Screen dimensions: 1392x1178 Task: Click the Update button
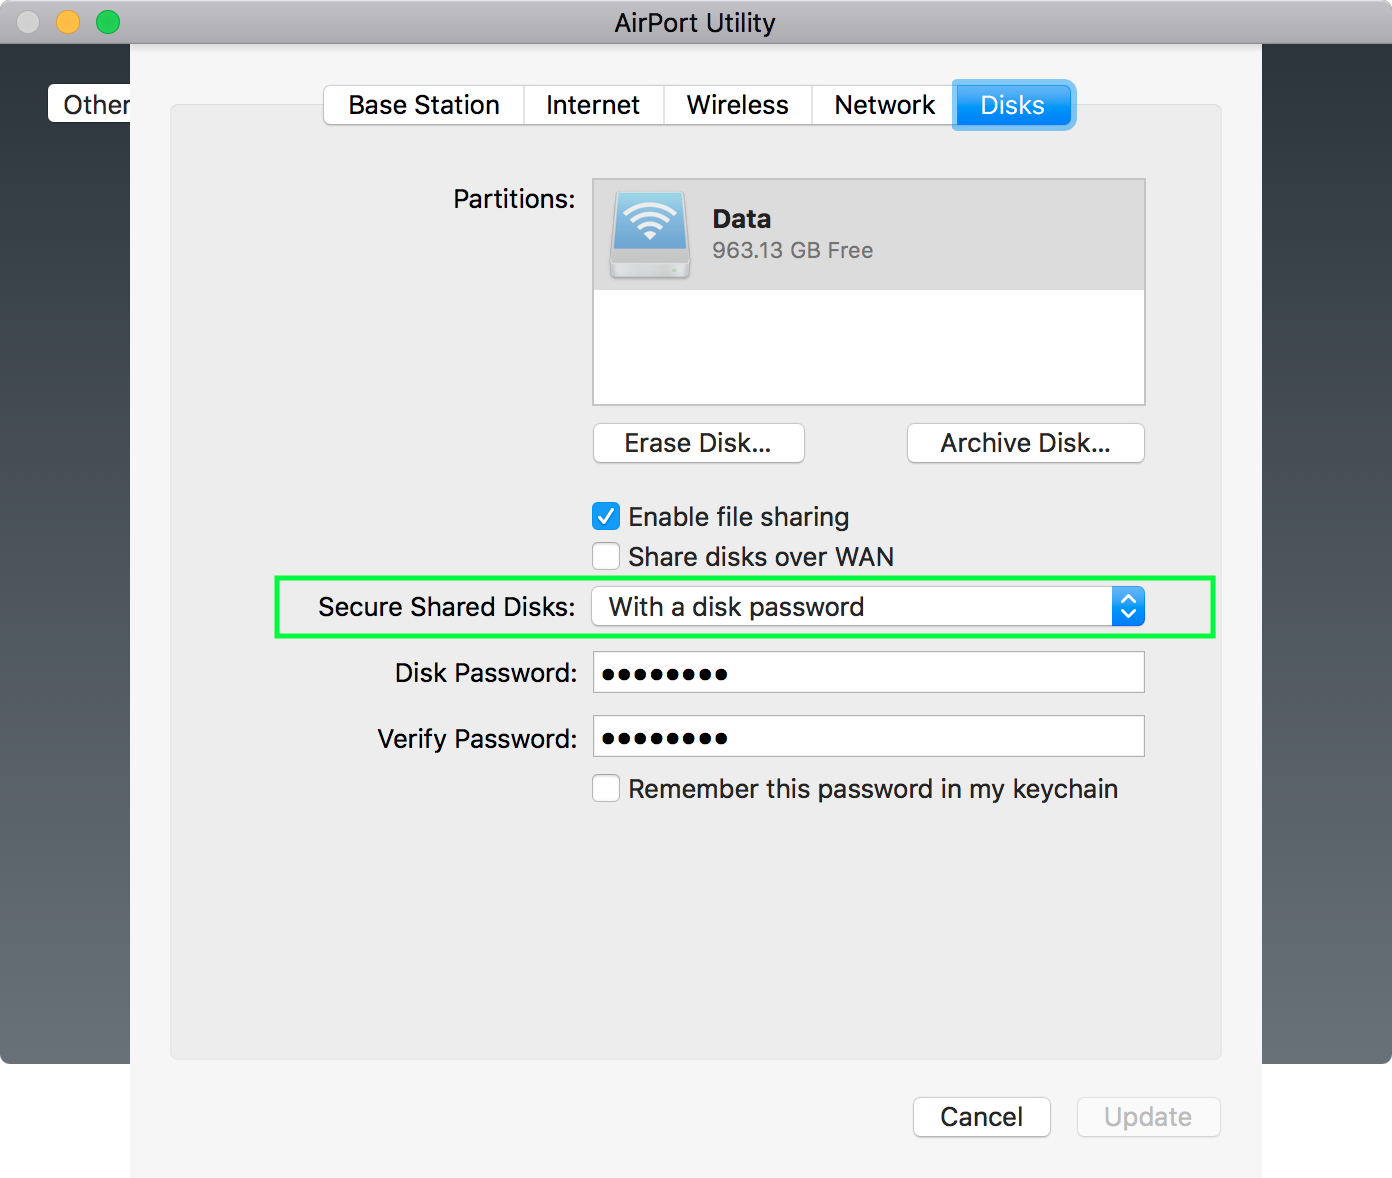1149,1117
